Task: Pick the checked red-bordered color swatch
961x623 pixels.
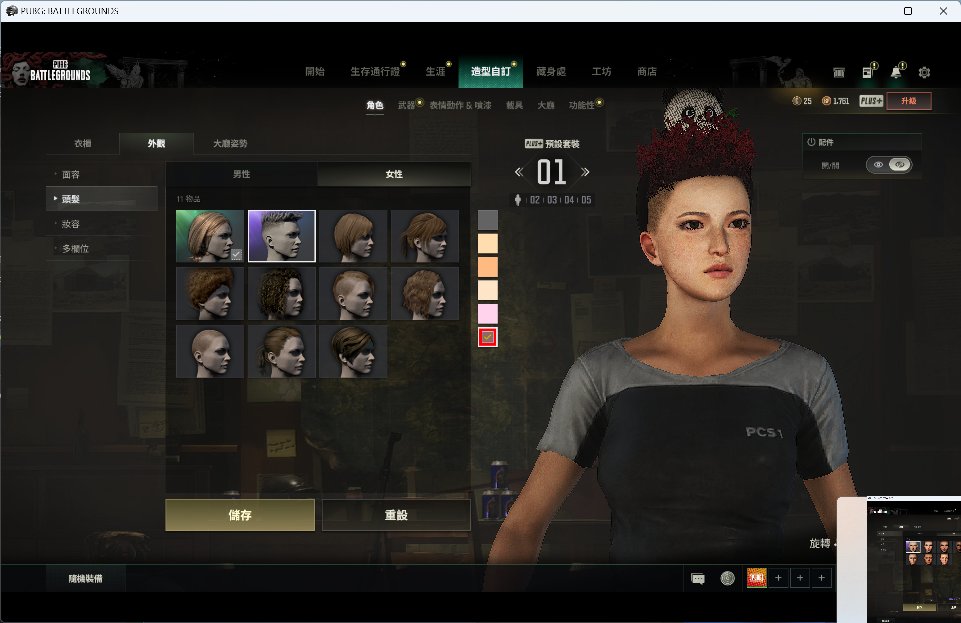Action: pyautogui.click(x=488, y=337)
